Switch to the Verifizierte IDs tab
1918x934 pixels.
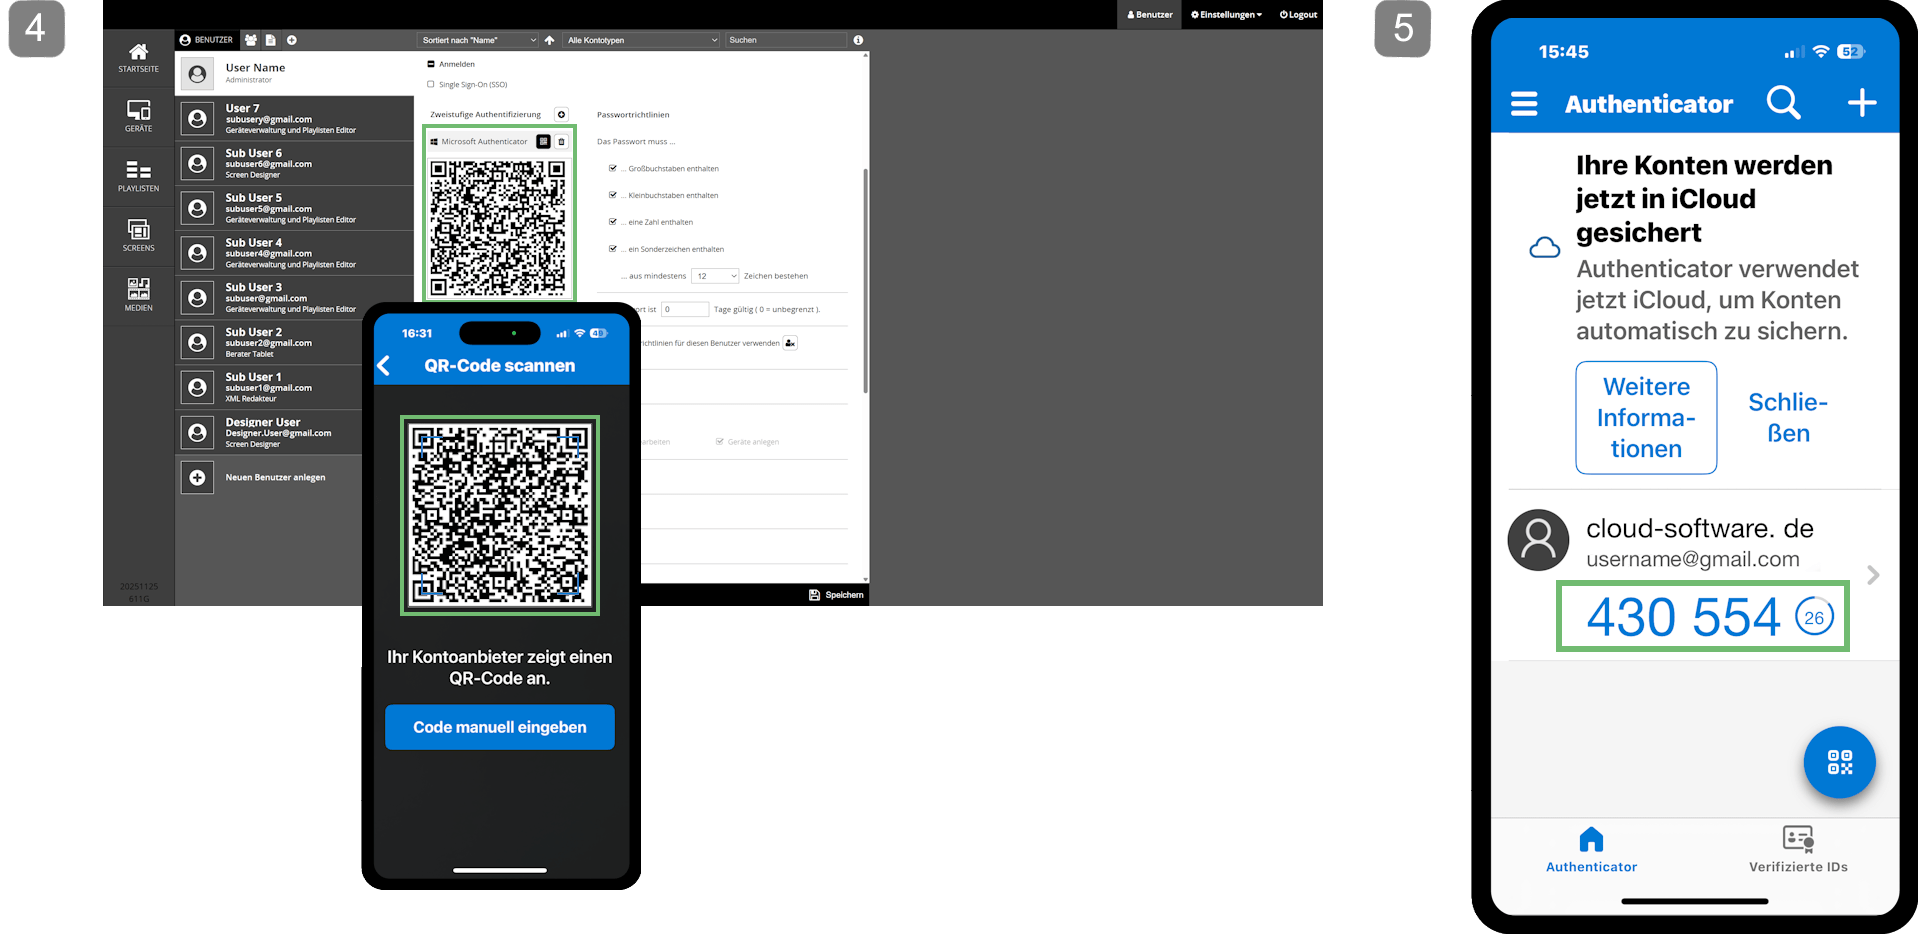click(x=1797, y=850)
